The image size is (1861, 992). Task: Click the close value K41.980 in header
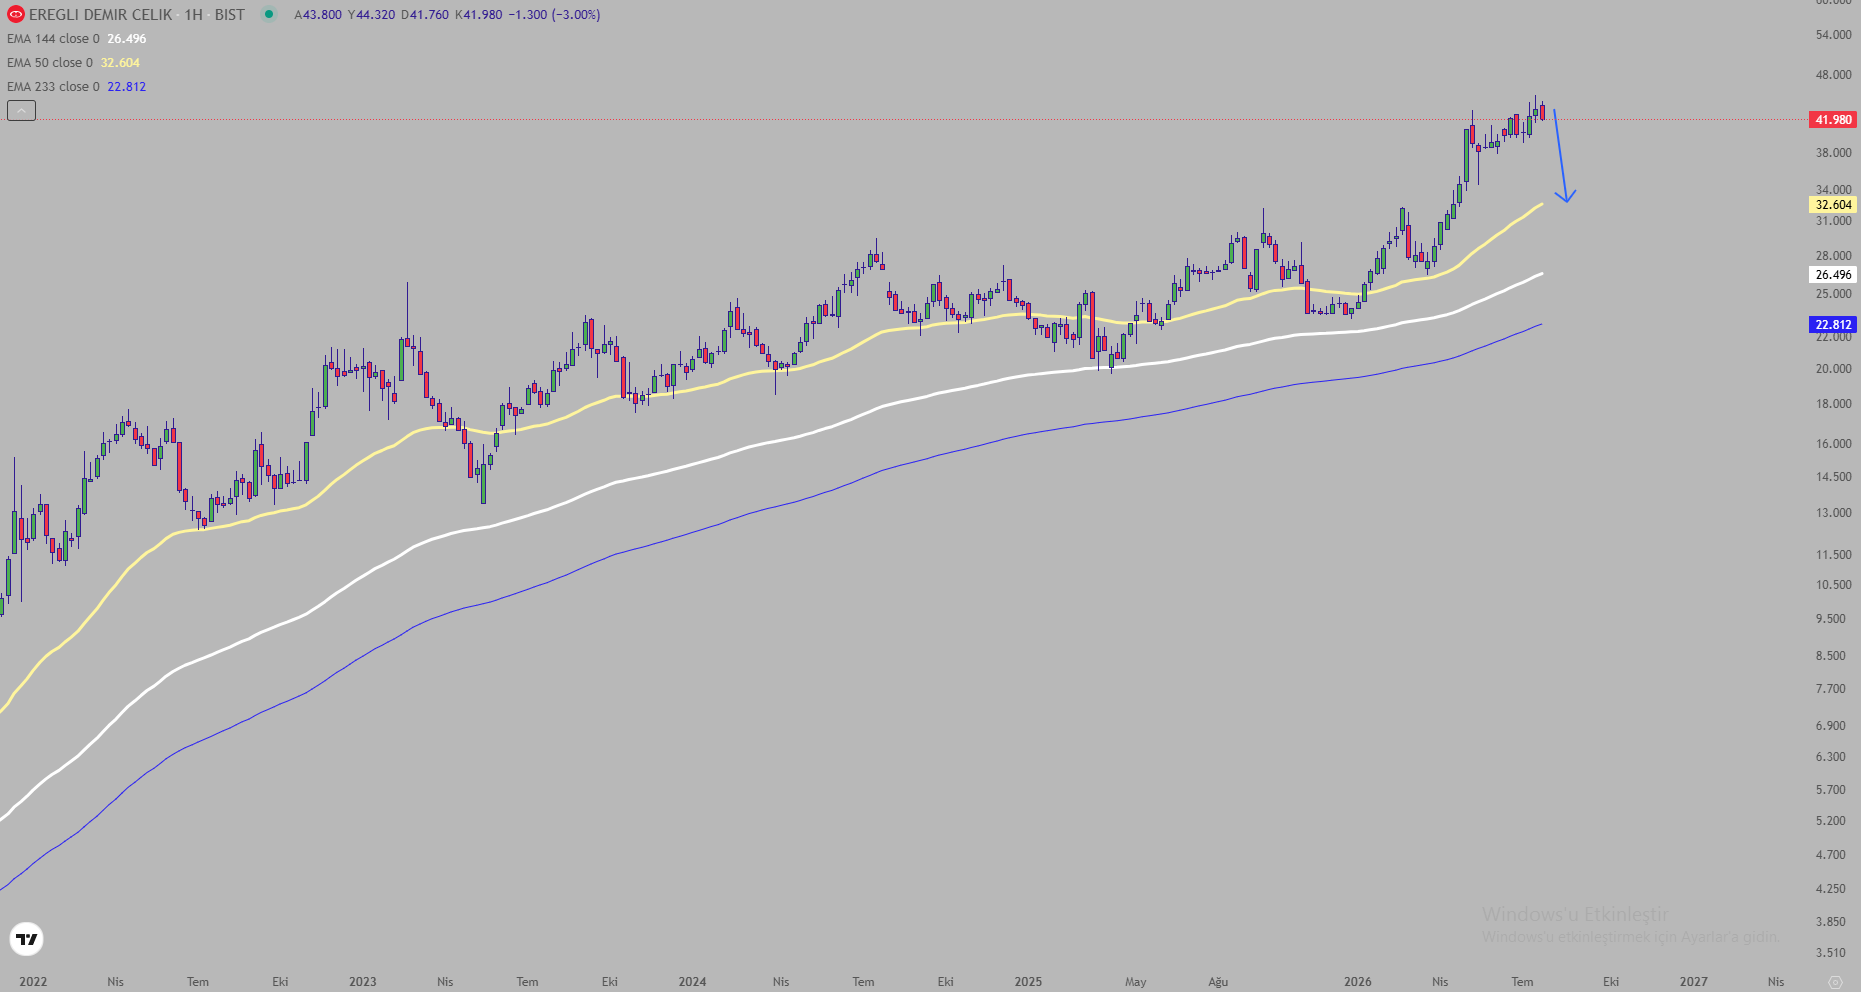coord(478,15)
